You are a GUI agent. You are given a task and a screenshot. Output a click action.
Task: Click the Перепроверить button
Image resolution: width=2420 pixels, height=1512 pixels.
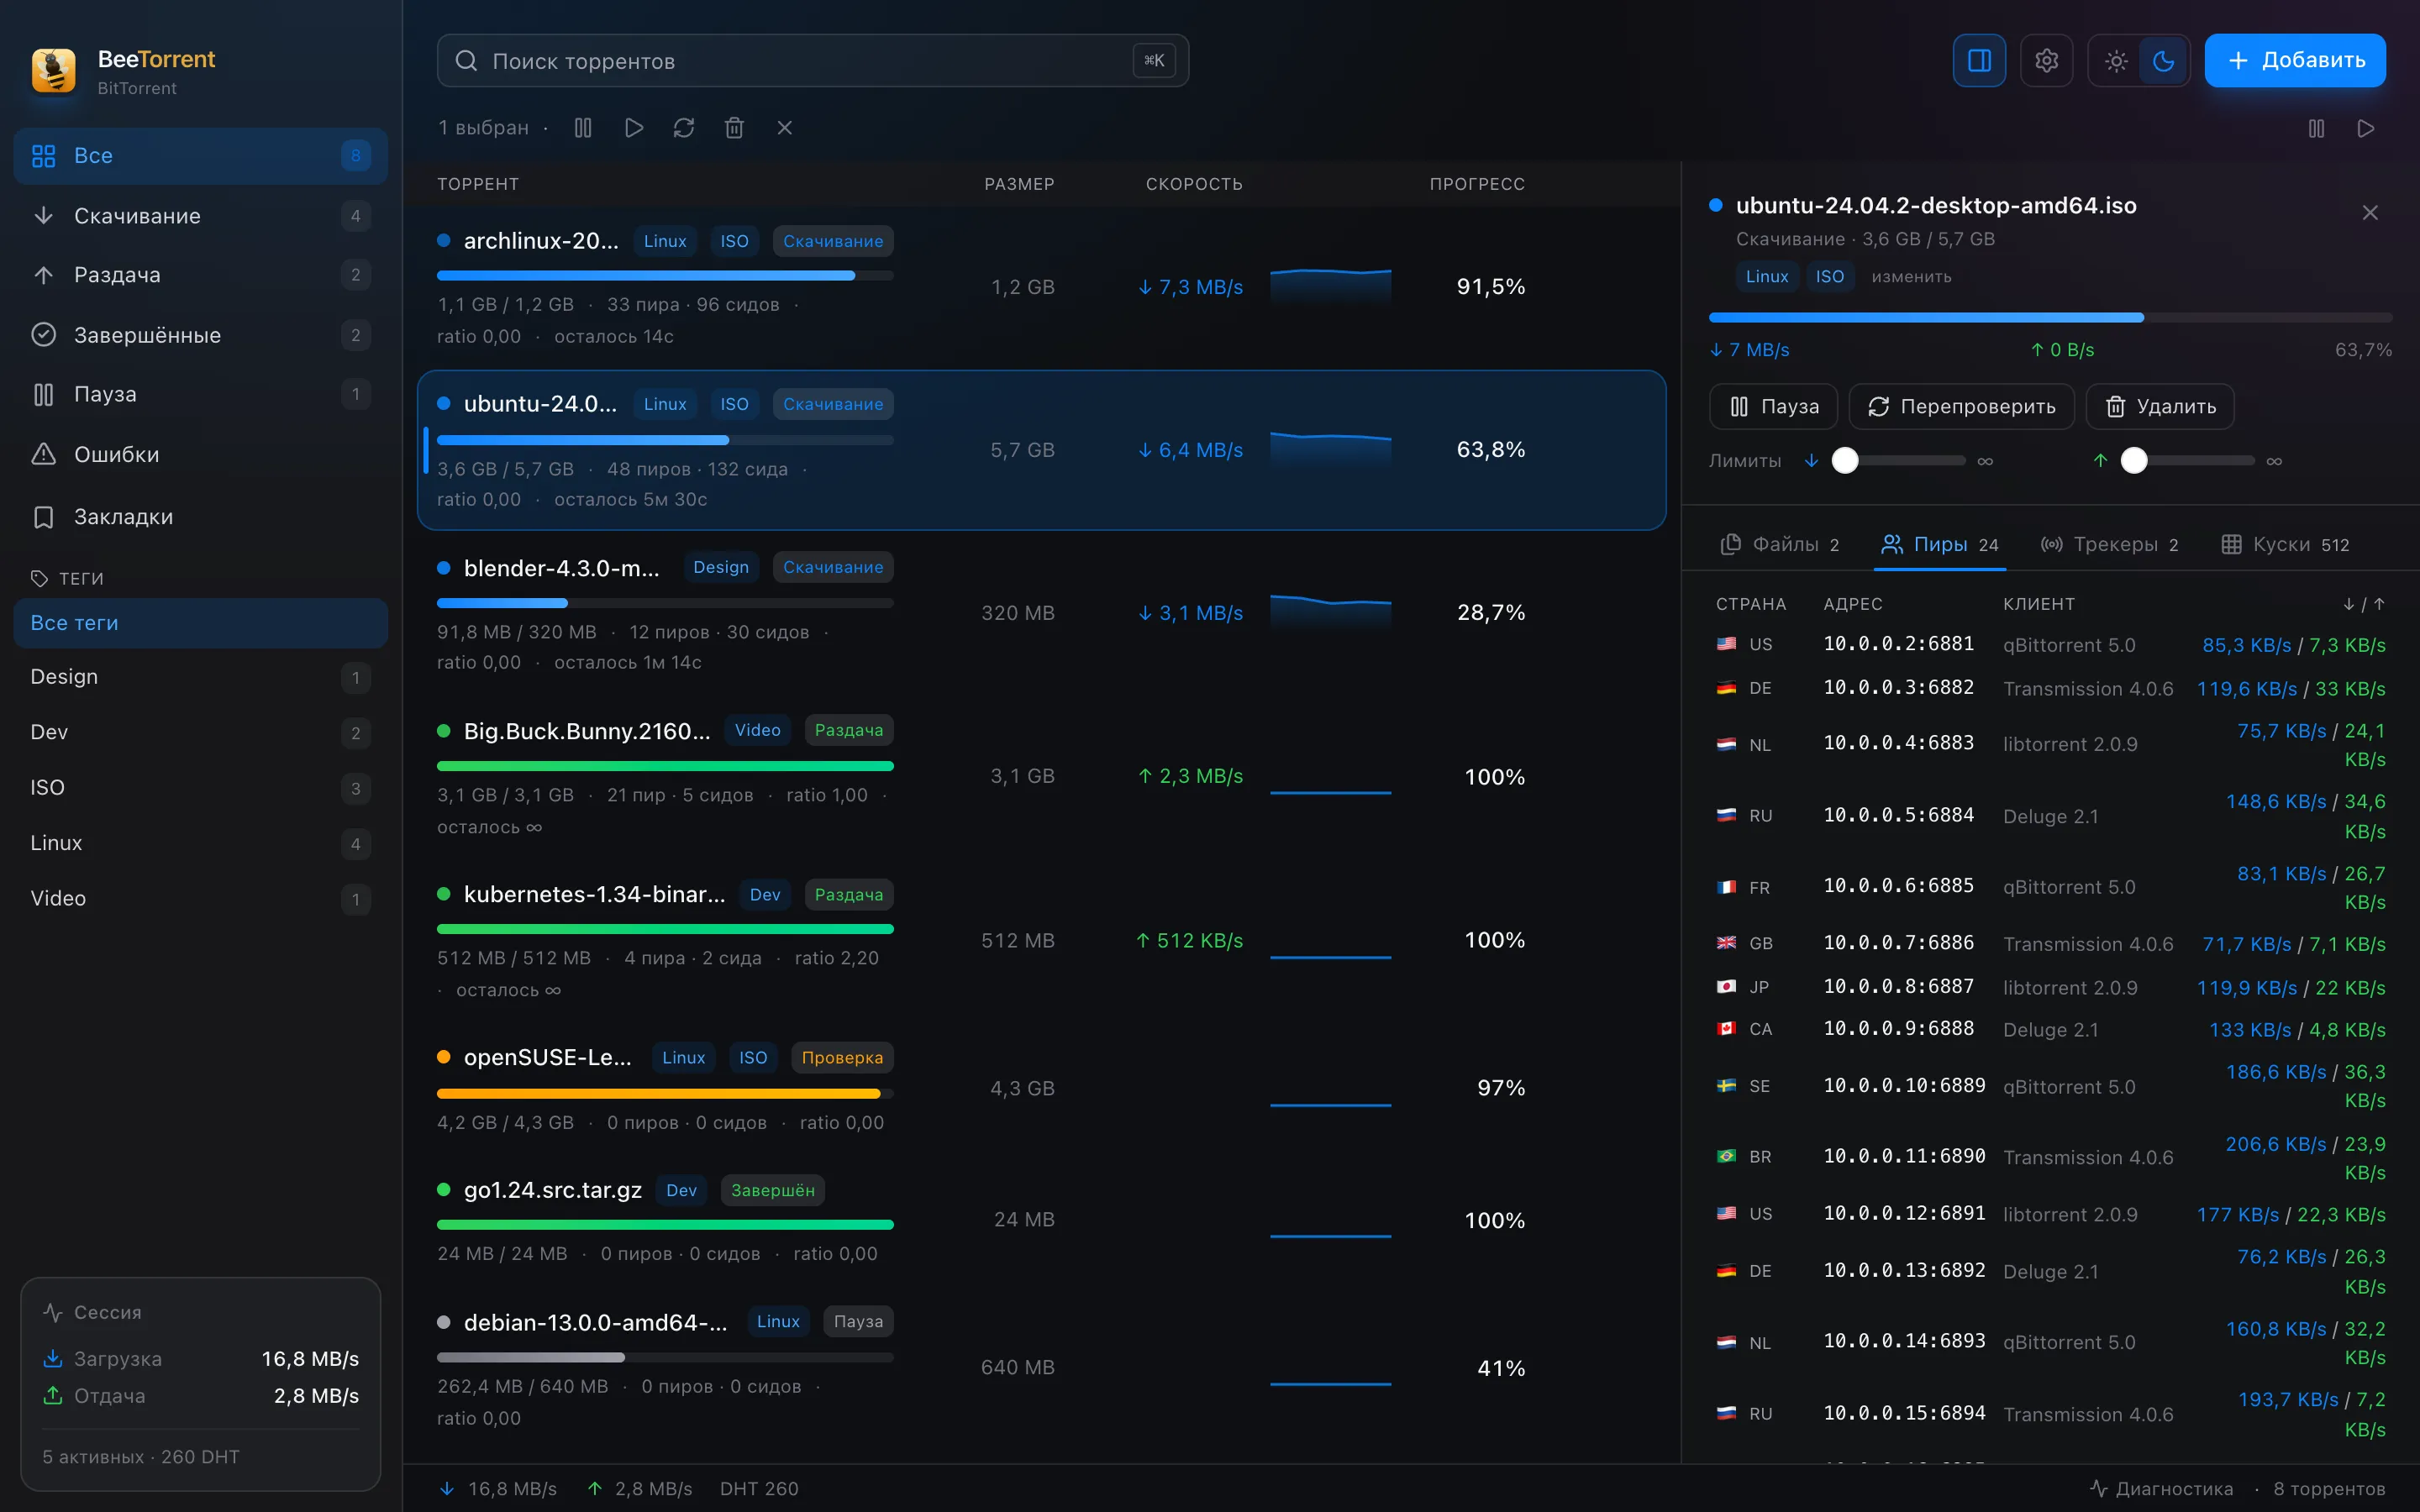pyautogui.click(x=1962, y=407)
